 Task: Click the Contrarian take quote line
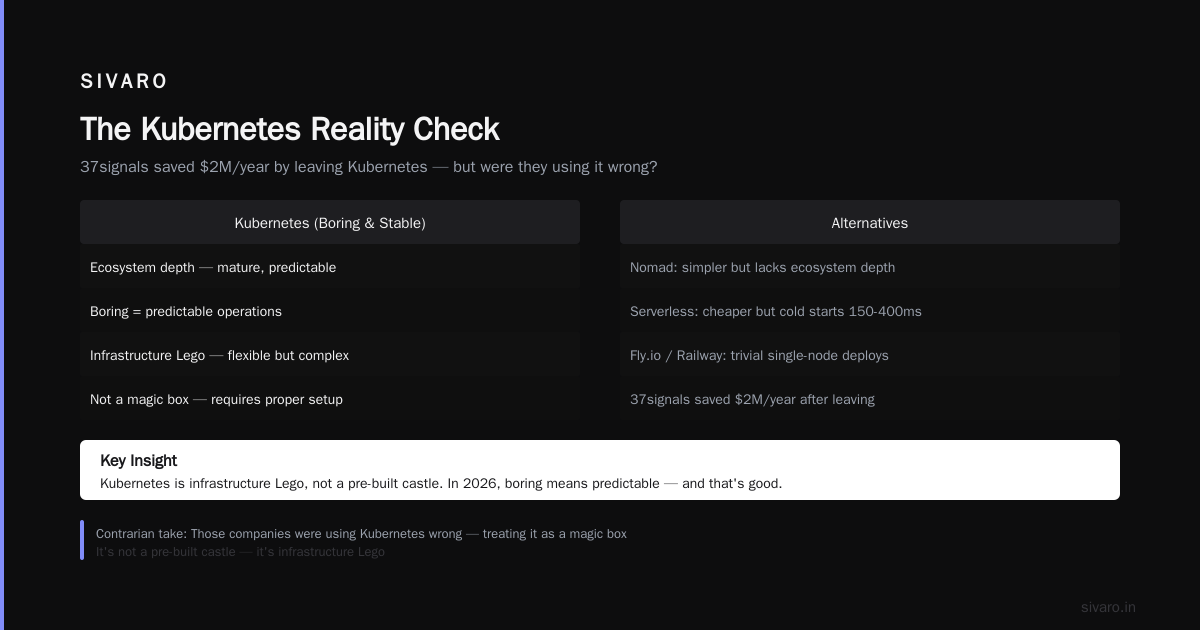click(x=361, y=534)
